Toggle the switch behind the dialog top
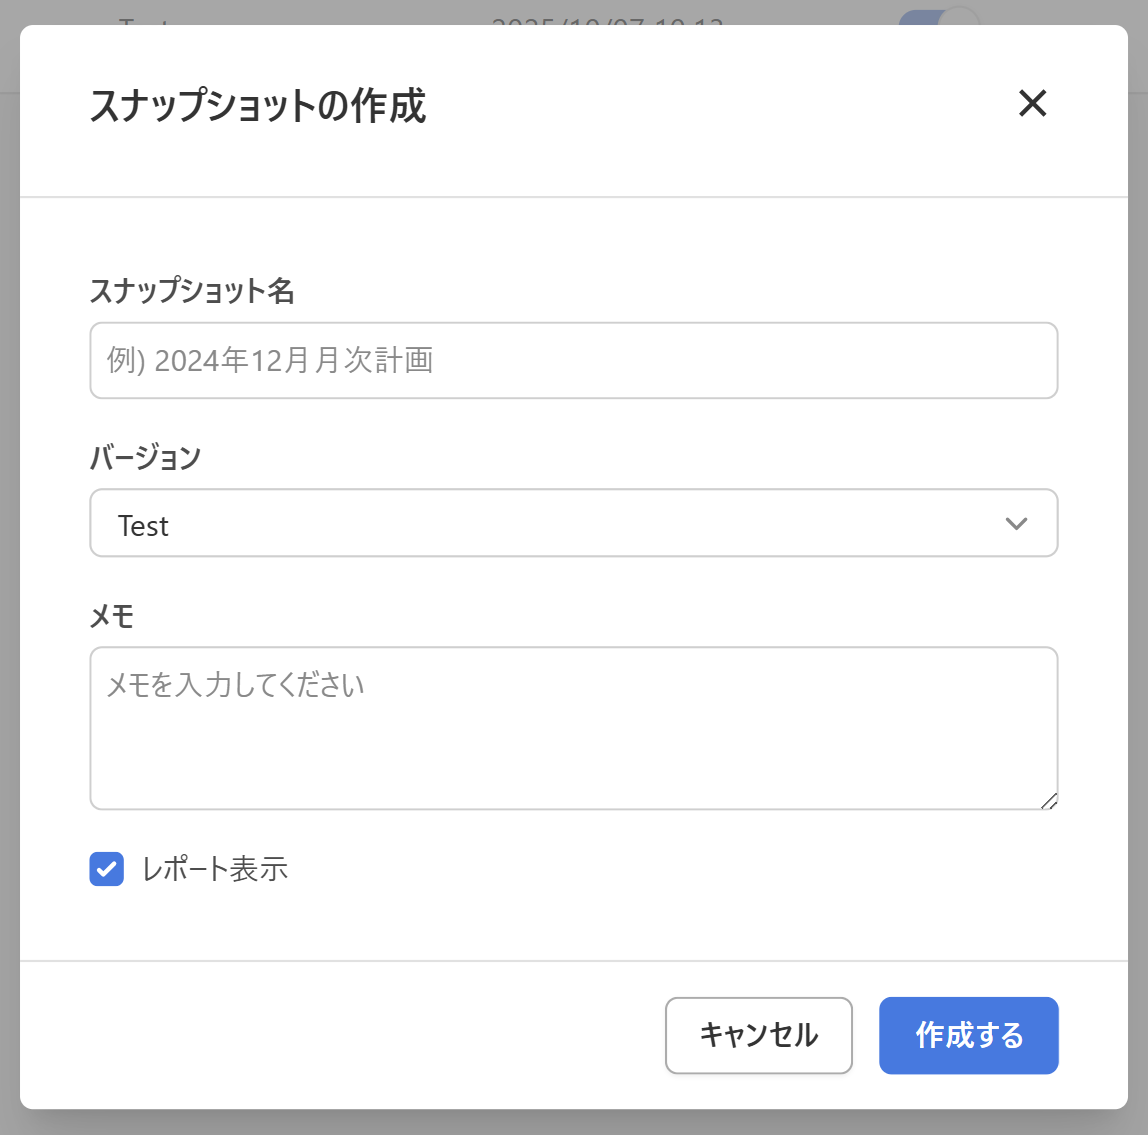1148x1135 pixels. point(938,18)
